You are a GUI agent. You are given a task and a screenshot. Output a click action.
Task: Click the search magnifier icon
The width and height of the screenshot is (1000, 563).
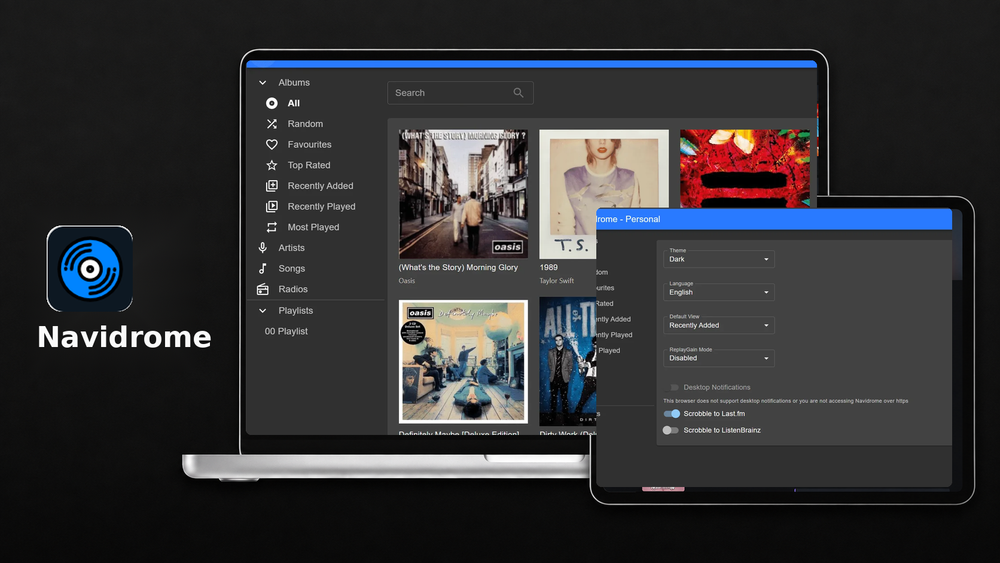coord(518,93)
